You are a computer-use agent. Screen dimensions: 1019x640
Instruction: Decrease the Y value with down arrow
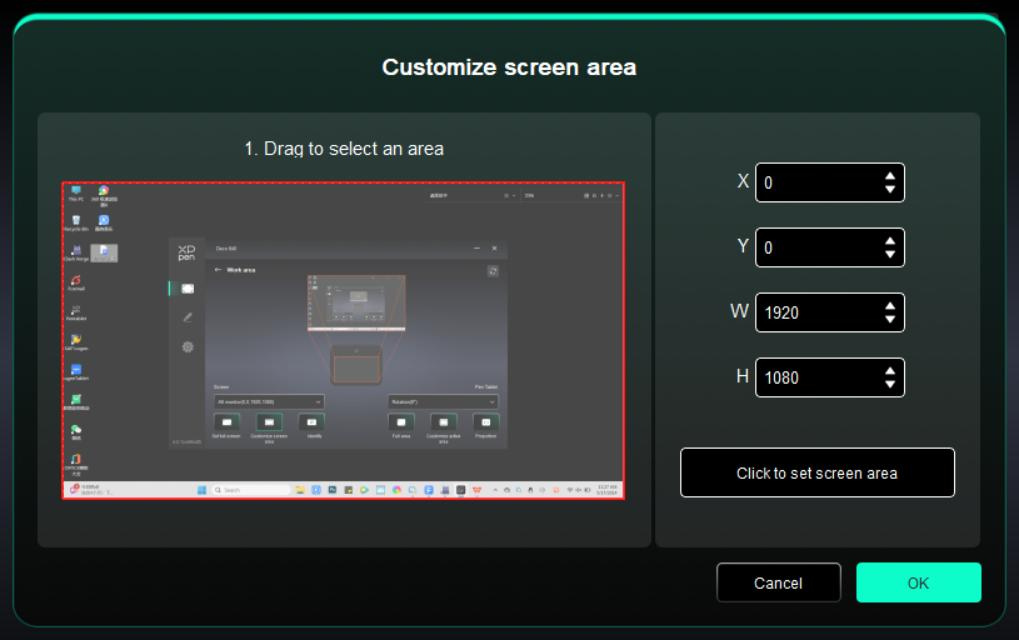click(x=890, y=254)
